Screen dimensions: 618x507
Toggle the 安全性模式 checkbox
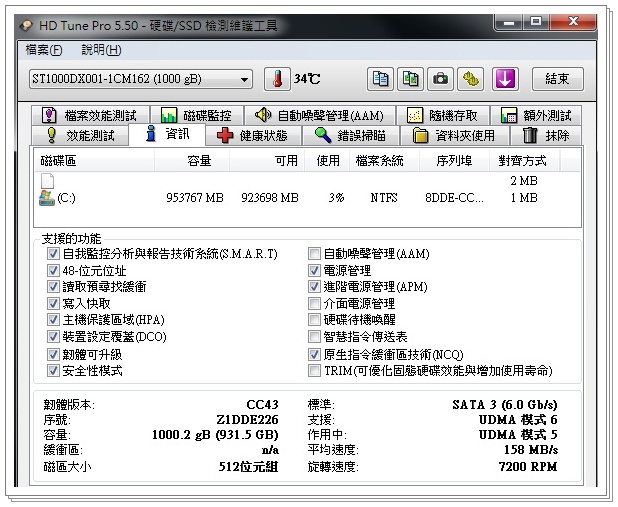point(53,371)
